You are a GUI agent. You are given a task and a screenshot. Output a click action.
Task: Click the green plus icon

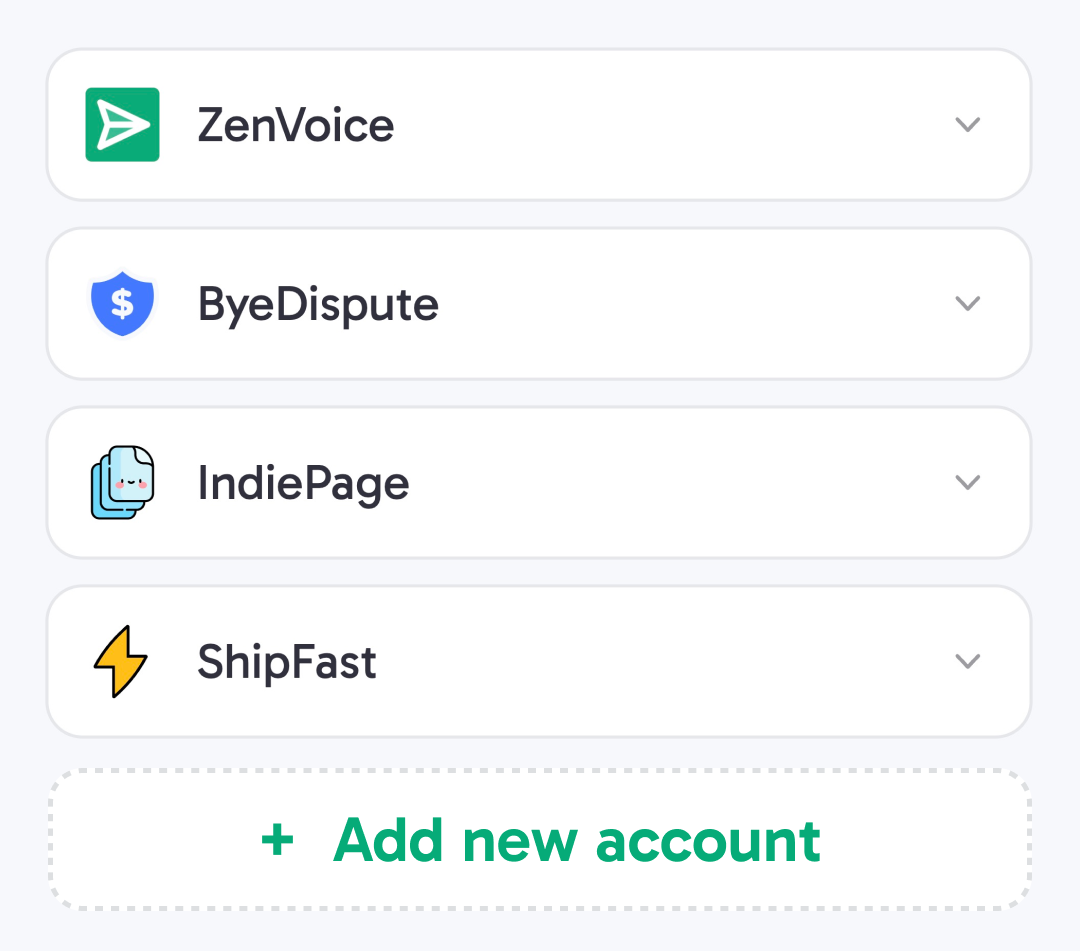coord(276,841)
